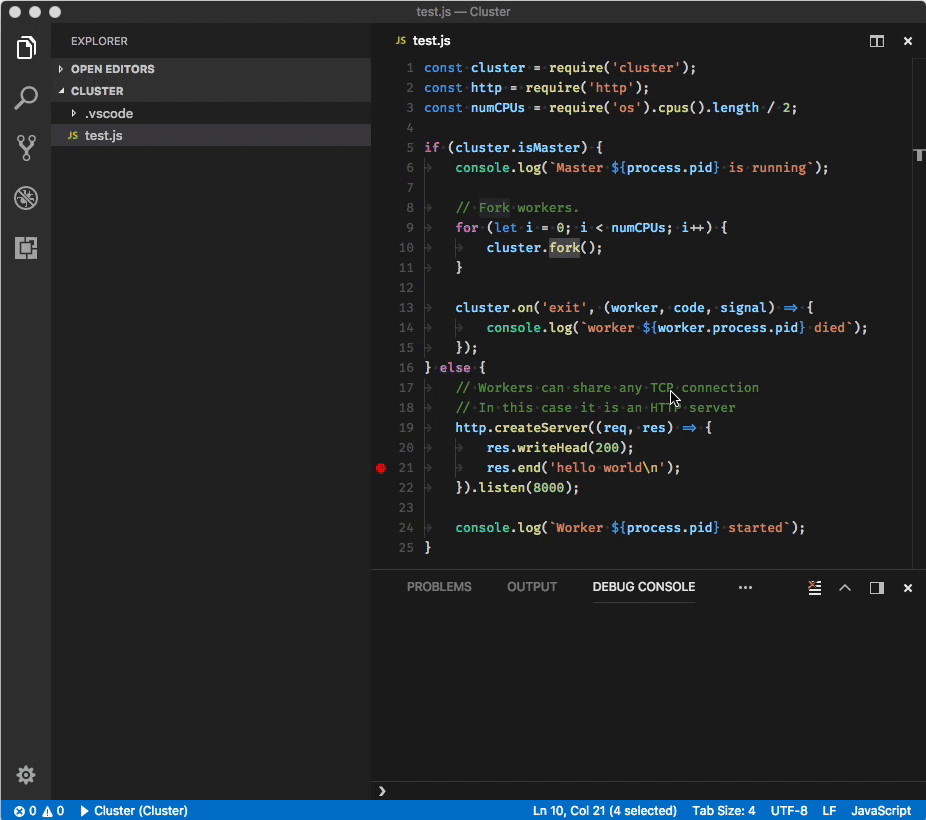Open more panel actions with ellipsis
The height and width of the screenshot is (820, 926).
coord(745,588)
